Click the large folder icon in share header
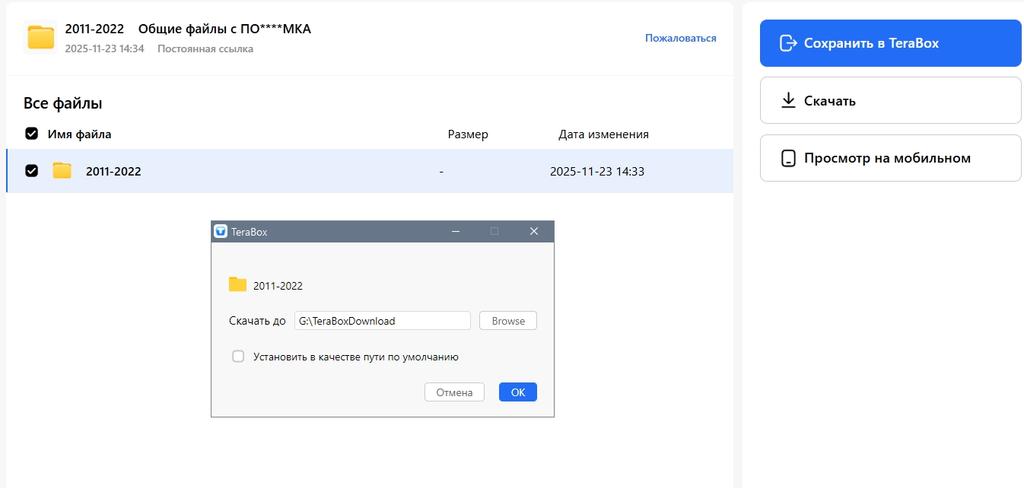 [x=41, y=37]
